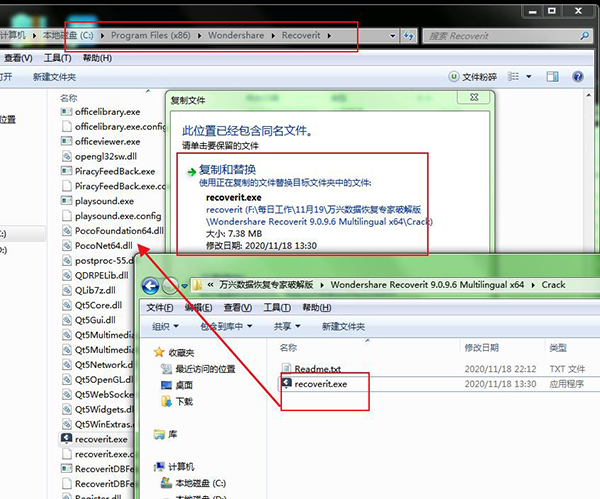Open the 包含到库中 dropdown
600x499 pixels.
tap(226, 326)
